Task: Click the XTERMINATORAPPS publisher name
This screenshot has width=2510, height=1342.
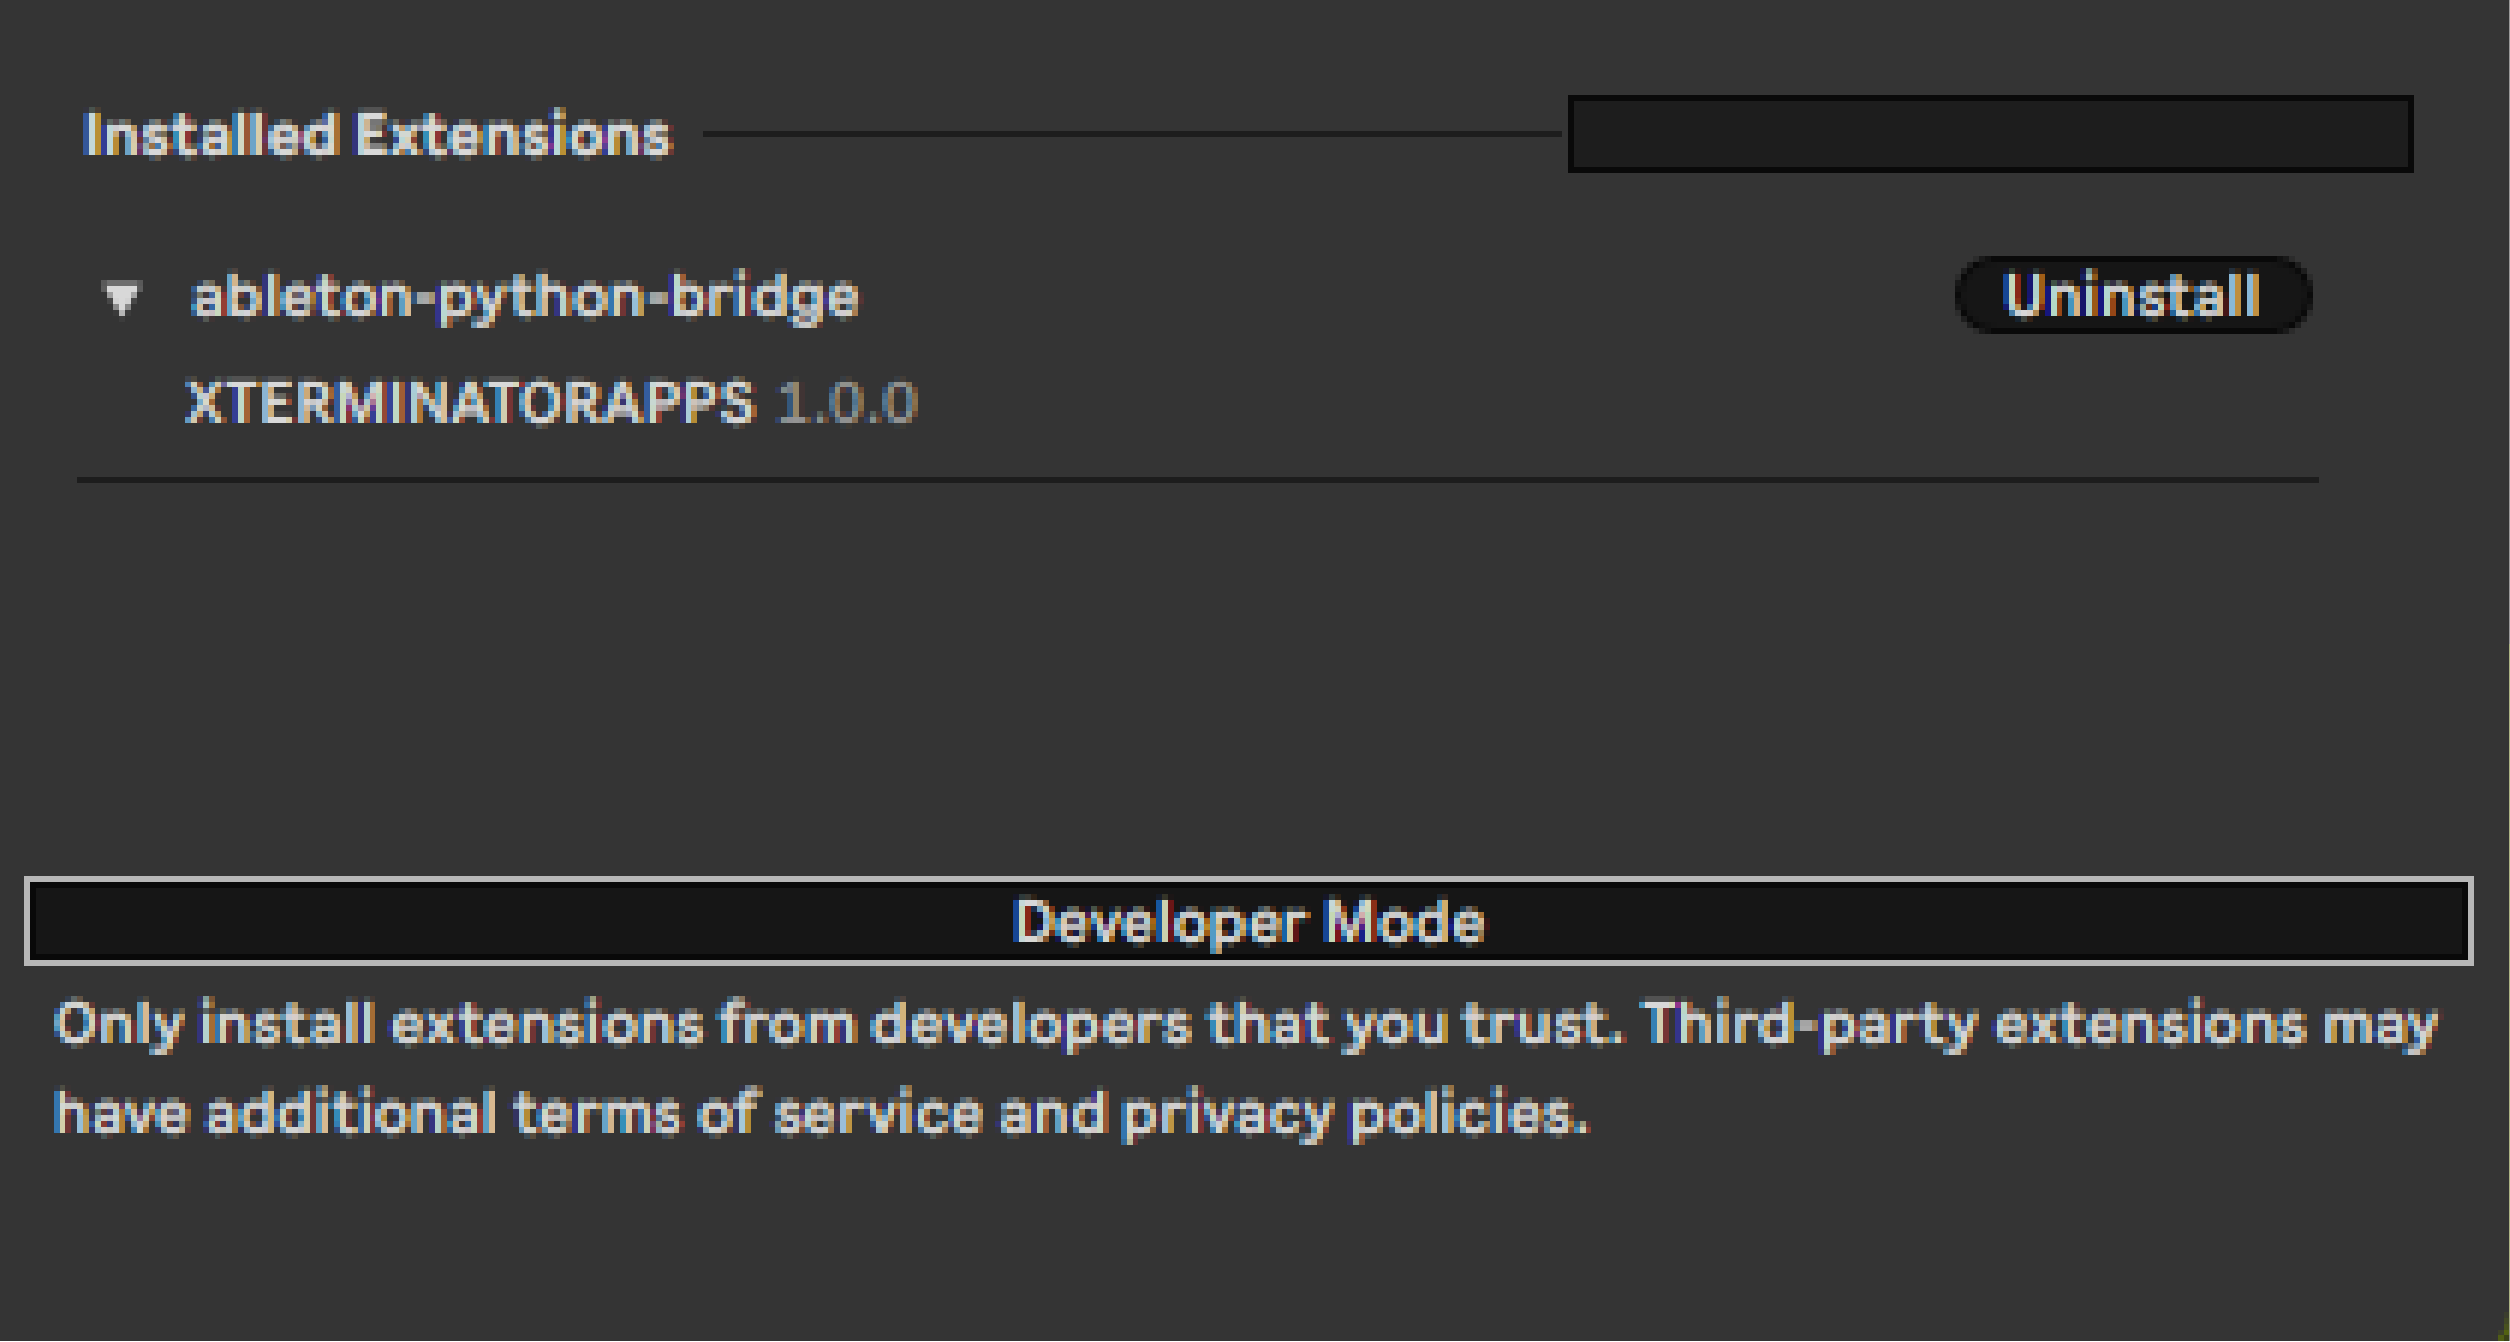Action: [x=470, y=403]
